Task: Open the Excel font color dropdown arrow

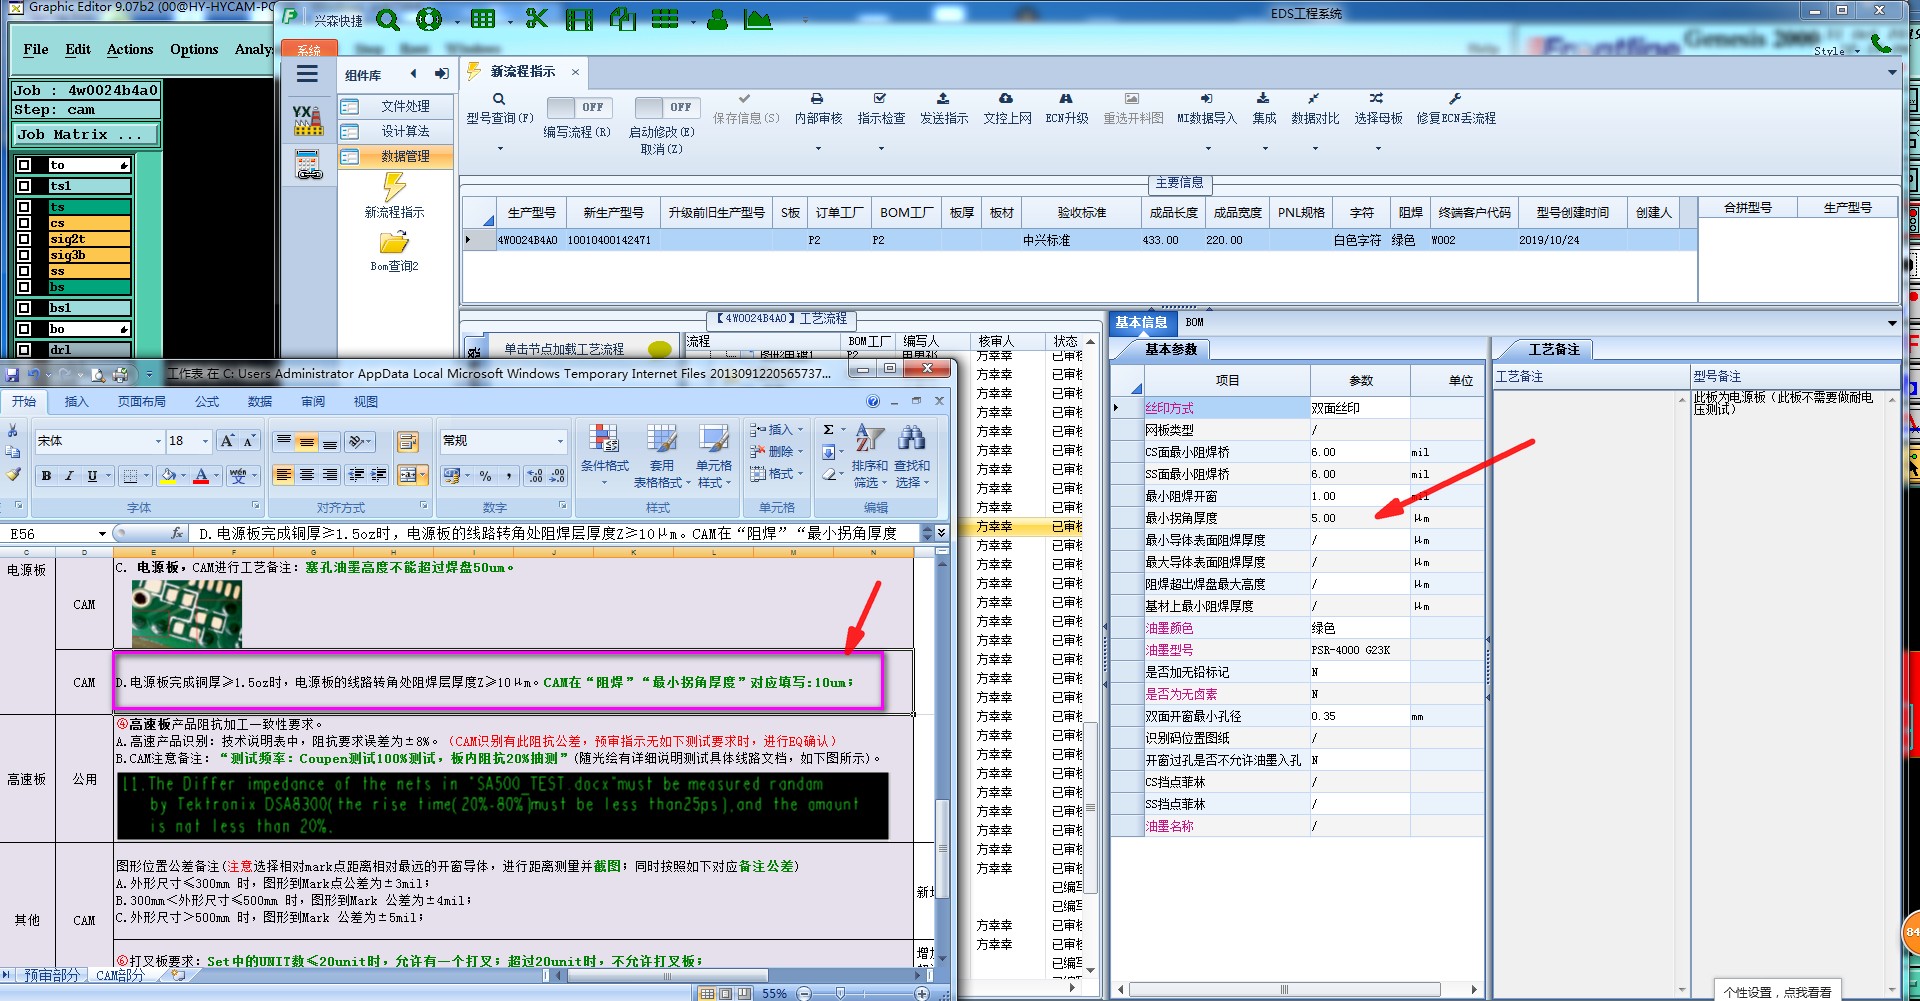Action: coord(217,476)
